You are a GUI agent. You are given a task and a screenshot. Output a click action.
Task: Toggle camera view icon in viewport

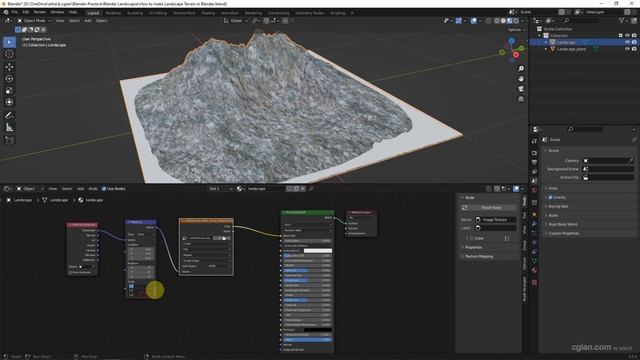[x=521, y=89]
